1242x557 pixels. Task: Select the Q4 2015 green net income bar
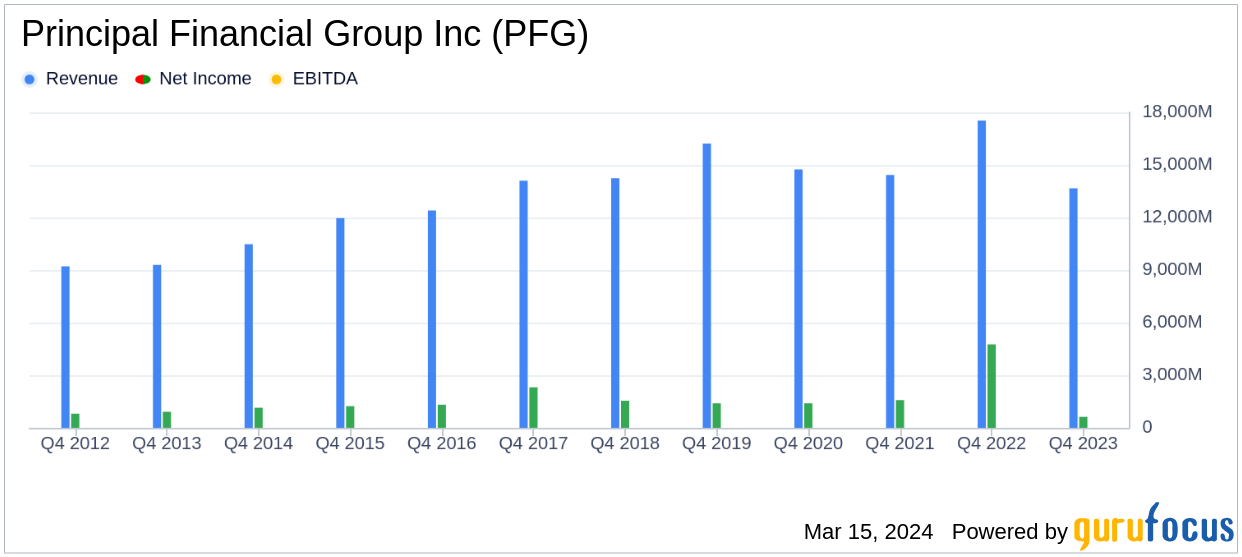click(x=350, y=417)
